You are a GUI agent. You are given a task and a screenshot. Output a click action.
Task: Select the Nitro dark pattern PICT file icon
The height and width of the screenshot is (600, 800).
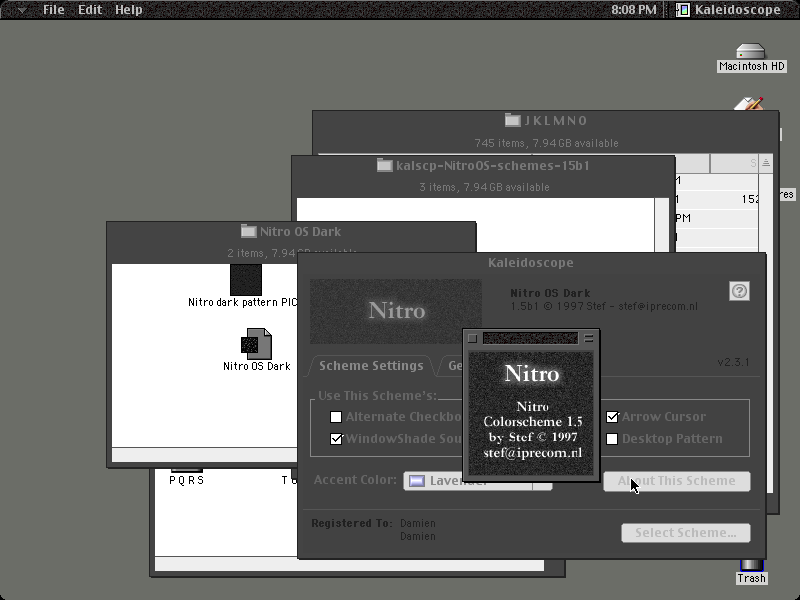[x=245, y=280]
